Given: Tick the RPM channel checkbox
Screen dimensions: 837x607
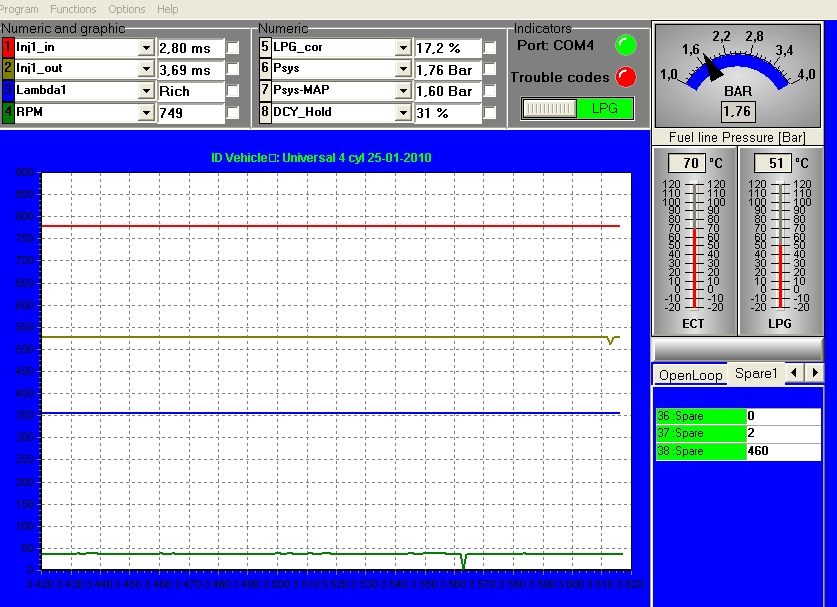Looking at the screenshot, I should point(233,113).
